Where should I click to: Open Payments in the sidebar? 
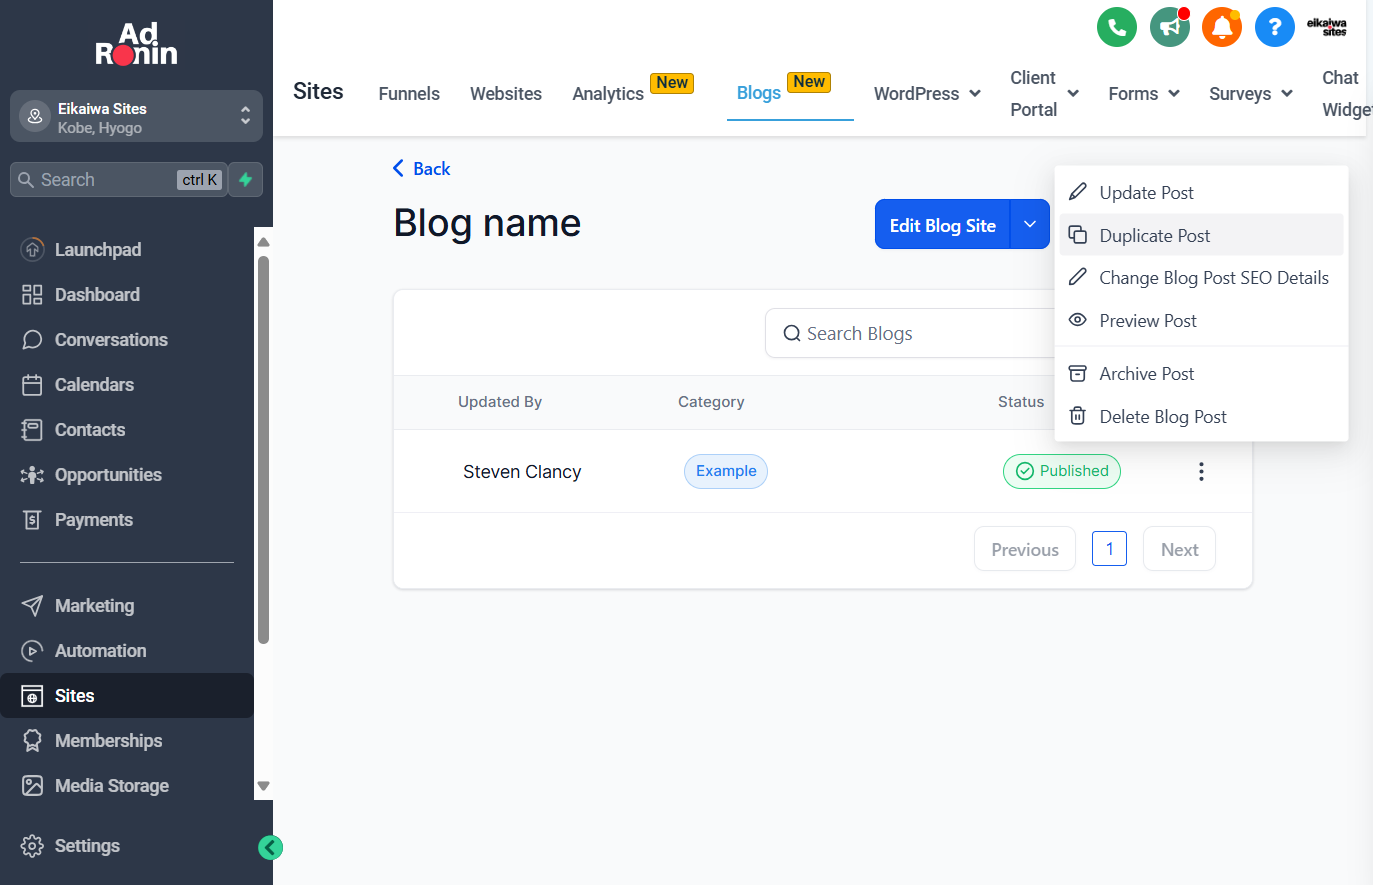94,520
